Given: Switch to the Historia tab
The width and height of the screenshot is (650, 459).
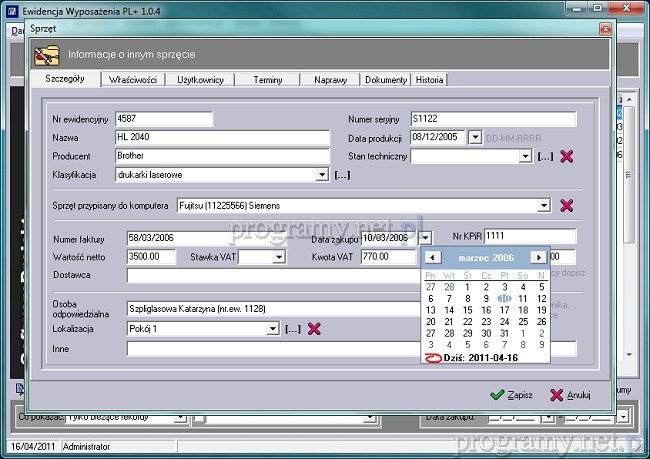Looking at the screenshot, I should (x=430, y=79).
